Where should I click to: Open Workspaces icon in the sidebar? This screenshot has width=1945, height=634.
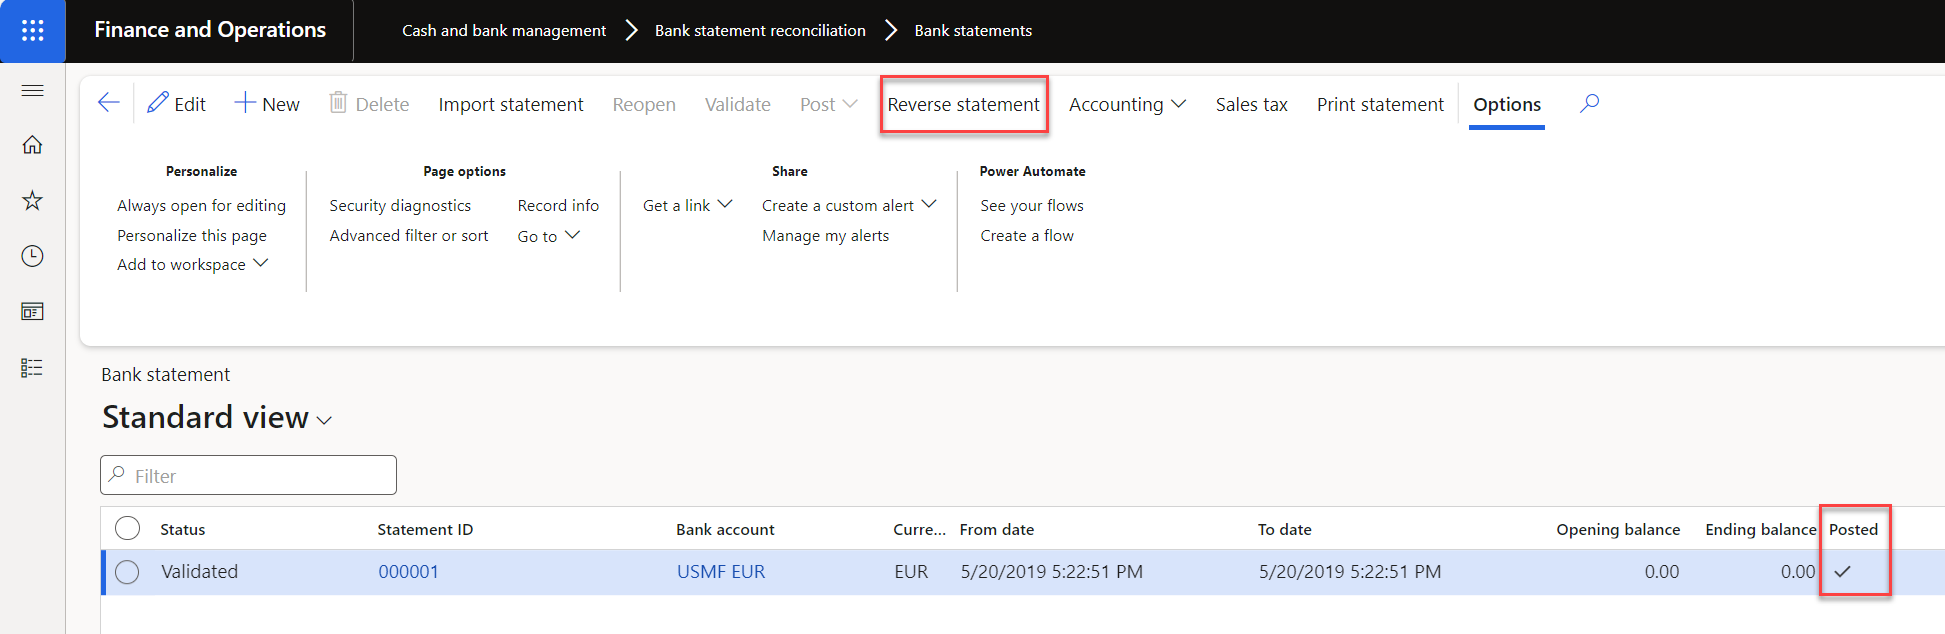coord(32,312)
